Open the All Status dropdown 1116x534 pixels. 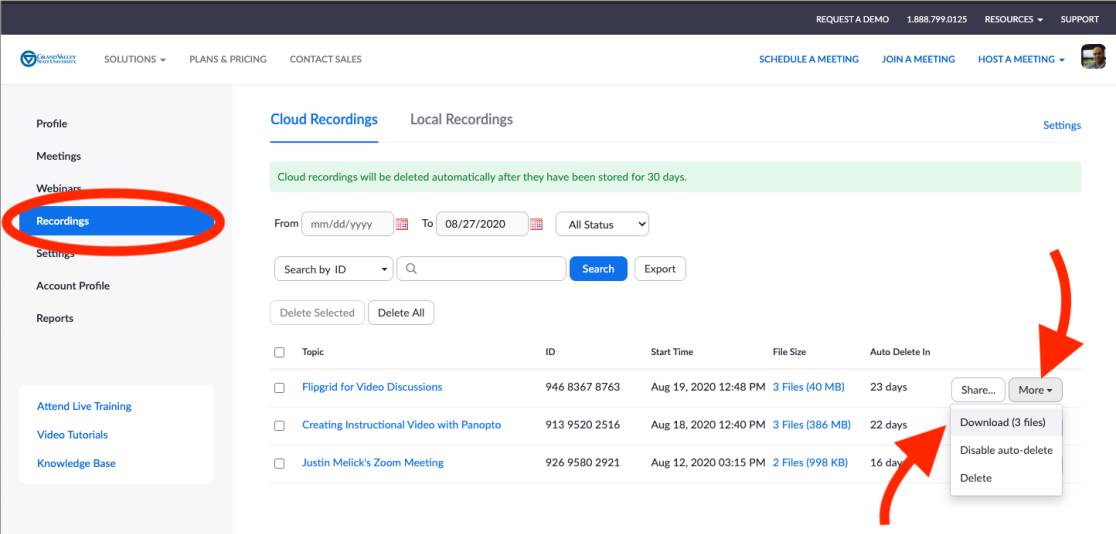(x=602, y=224)
